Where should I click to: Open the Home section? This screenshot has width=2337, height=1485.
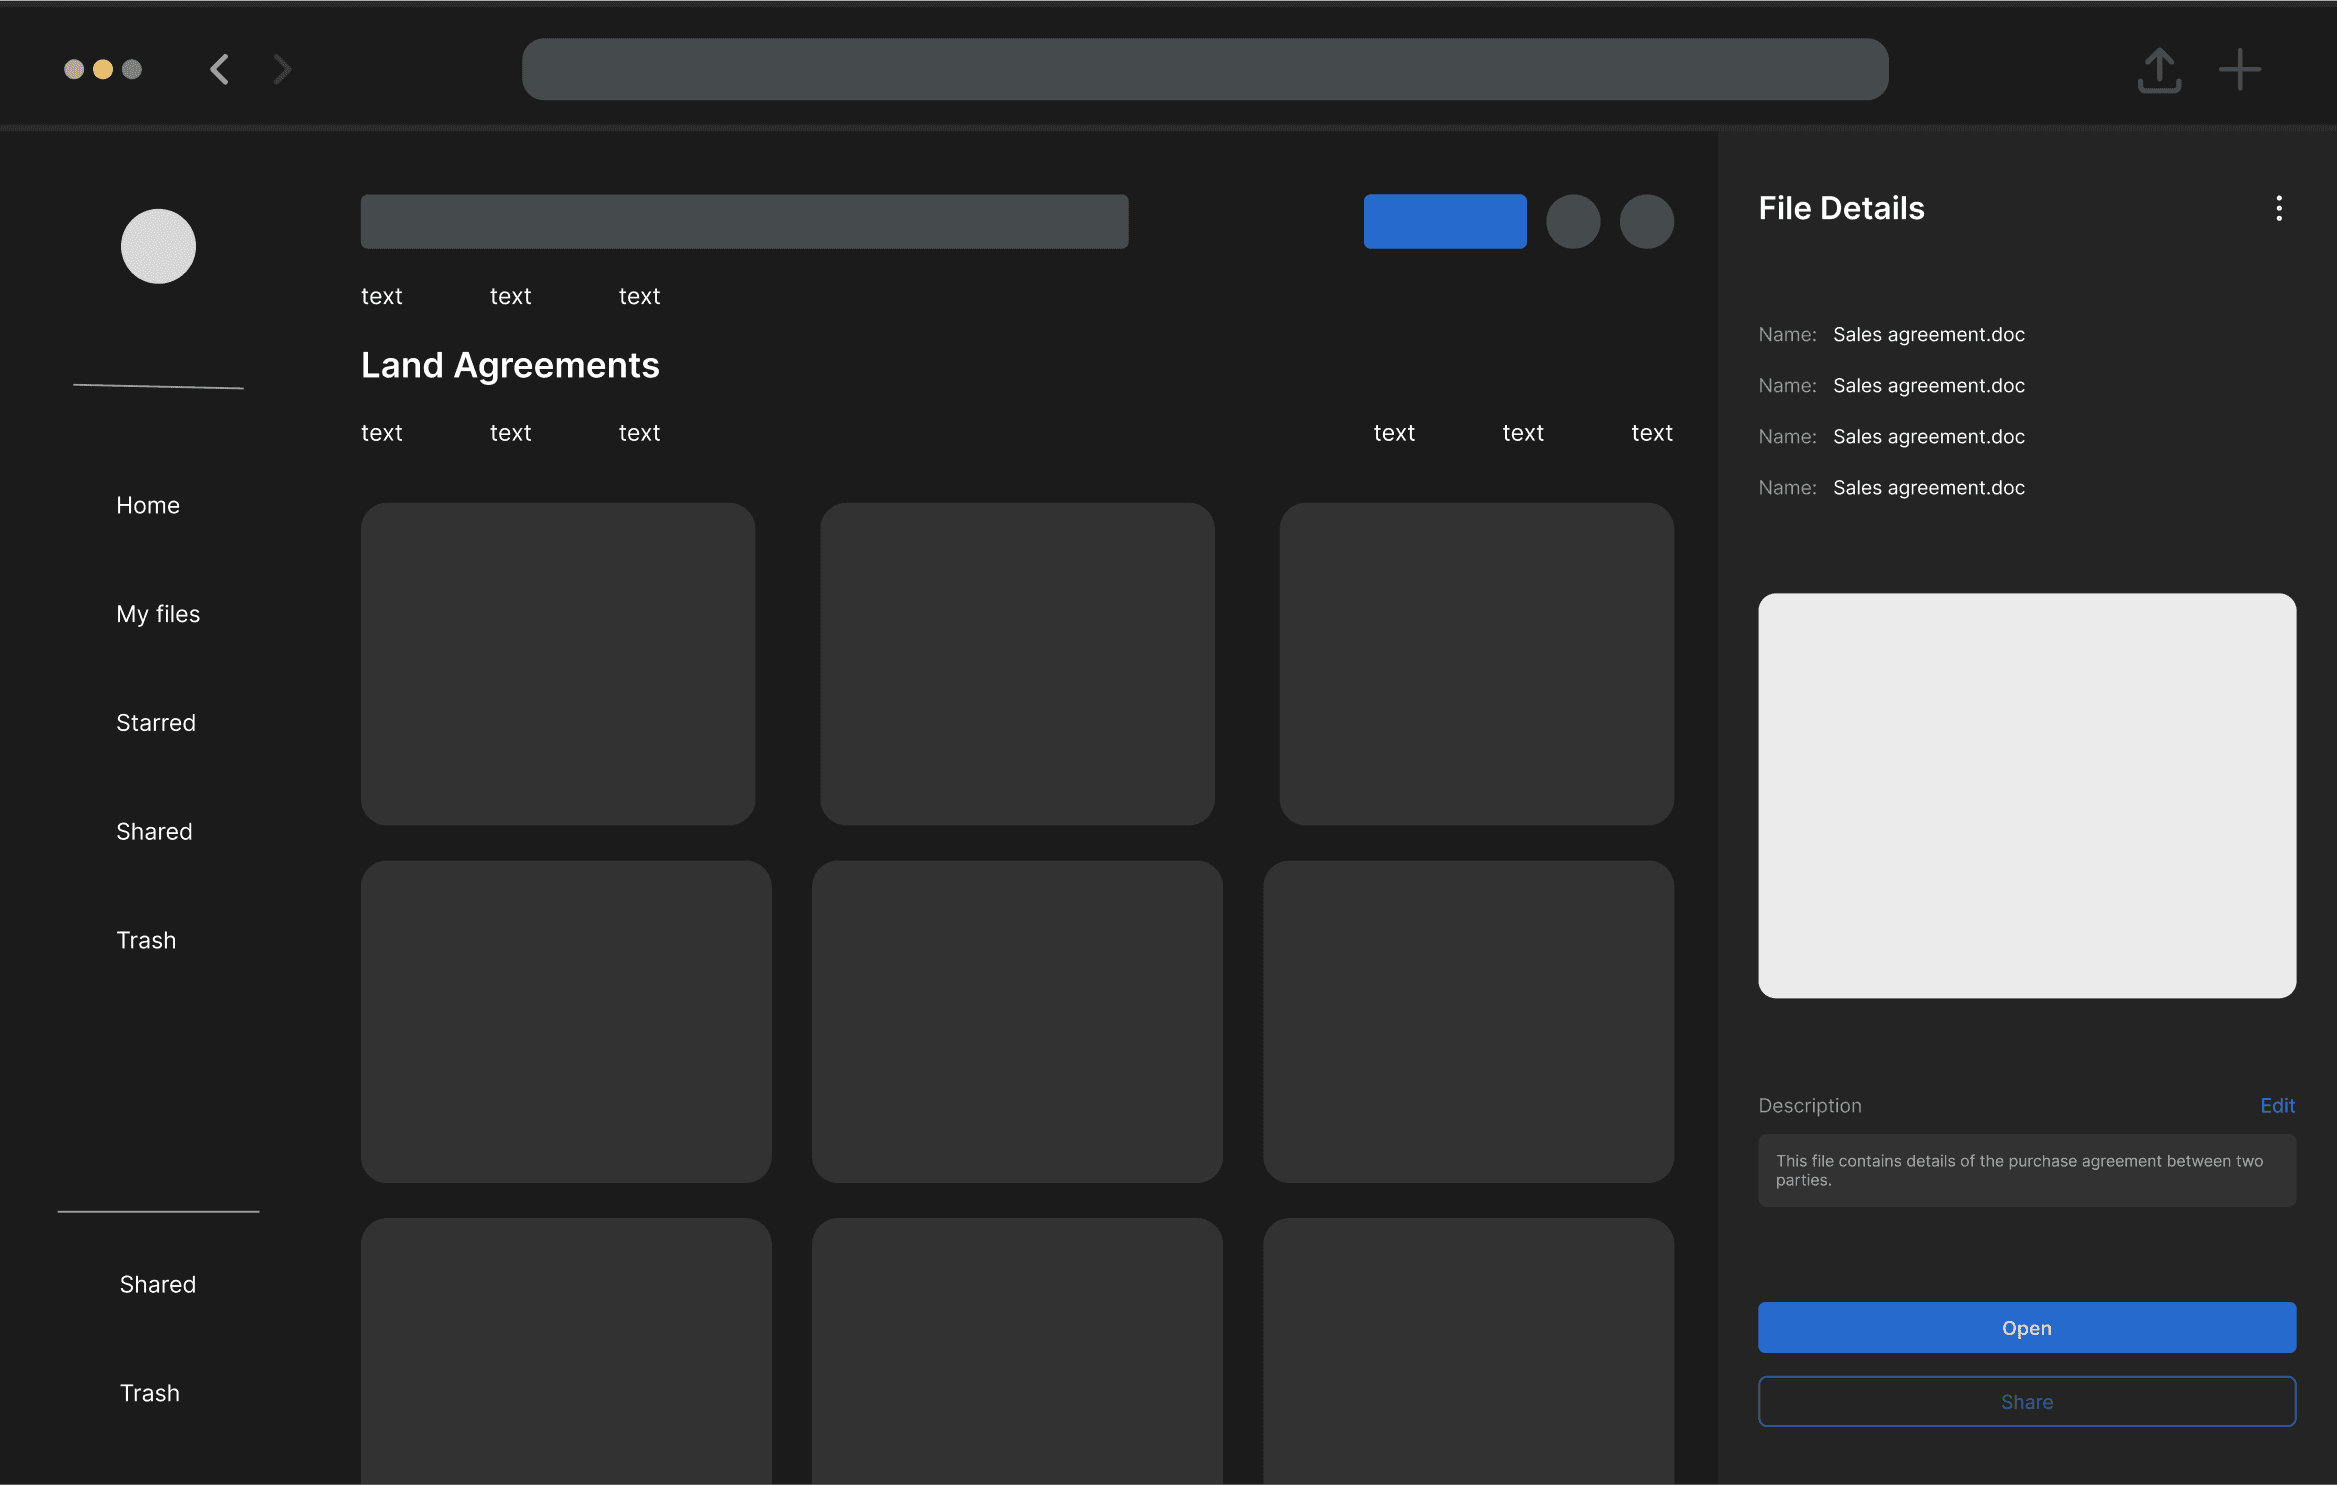click(x=148, y=505)
